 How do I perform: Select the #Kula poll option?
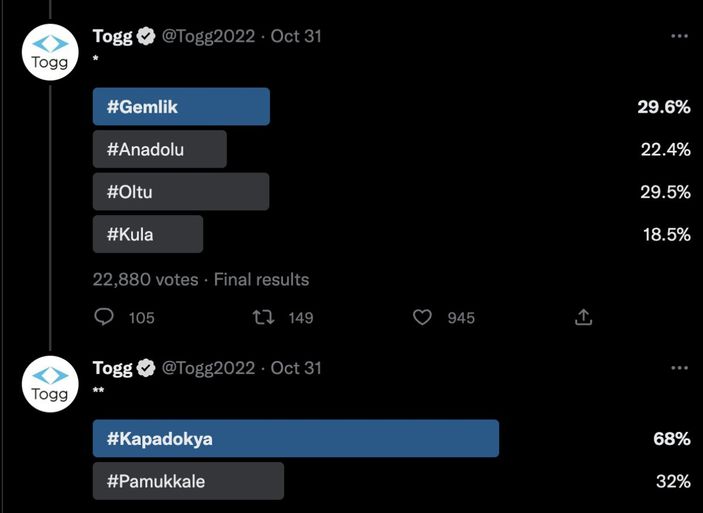coord(148,234)
